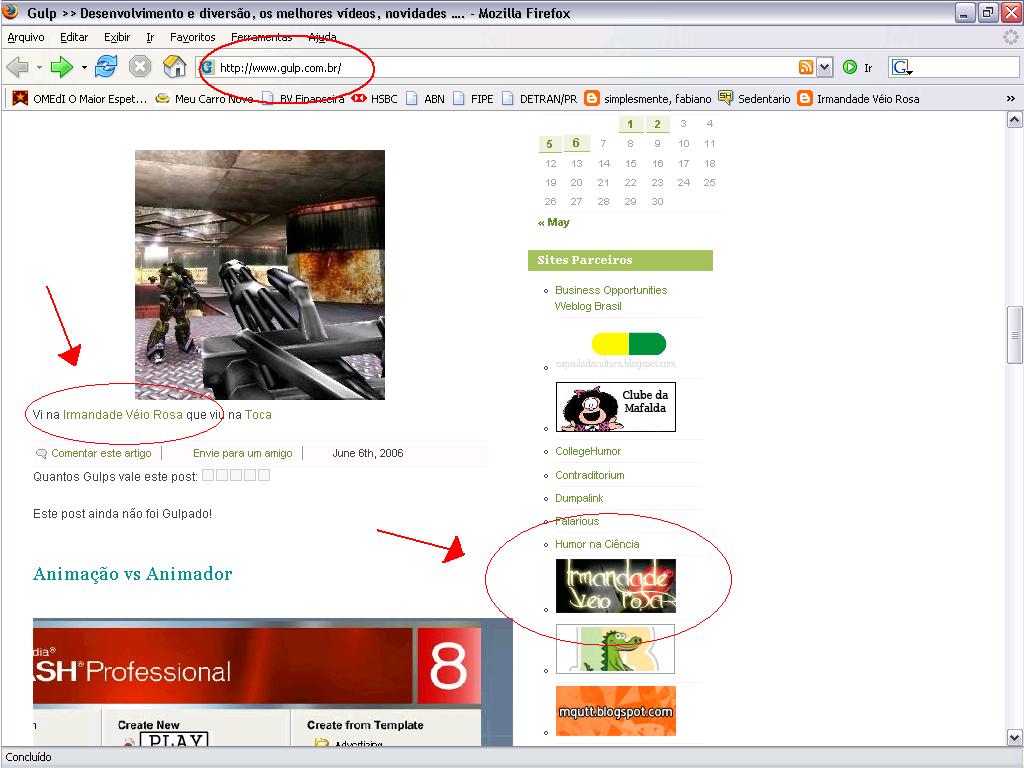
Task: Click the Quake game screenshot image
Action: [260, 275]
